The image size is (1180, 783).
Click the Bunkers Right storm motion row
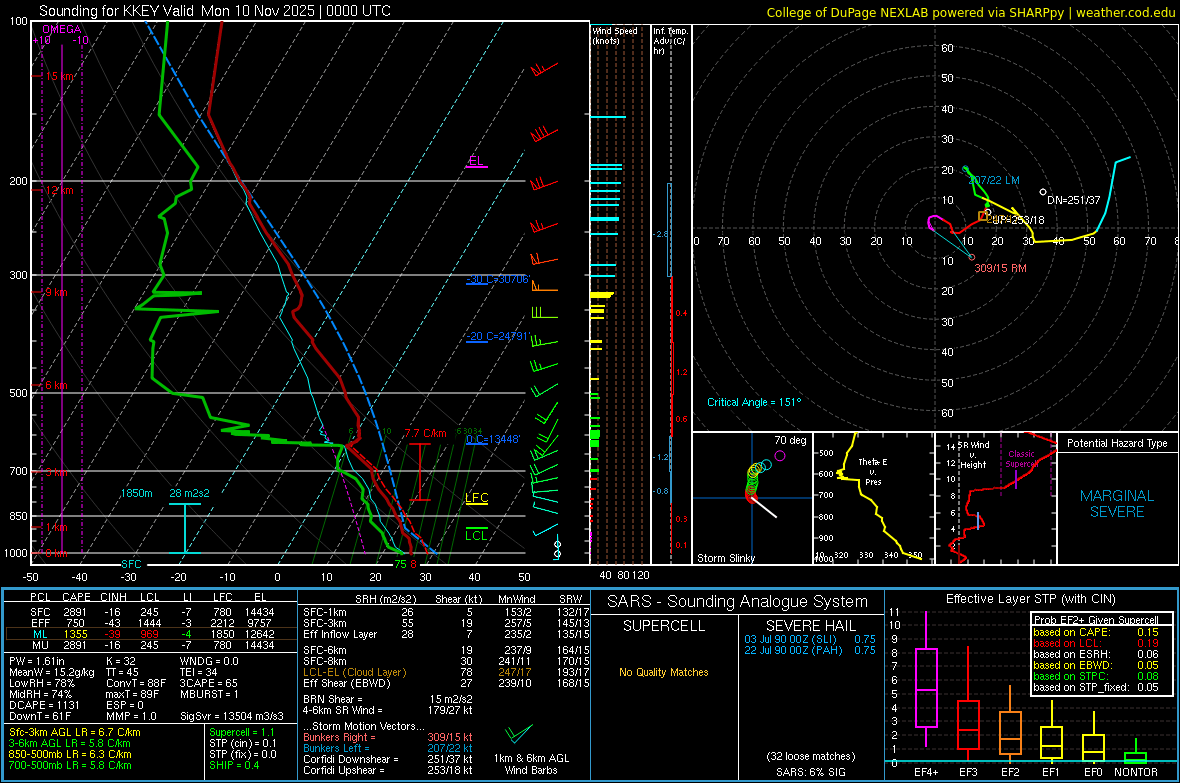(388, 737)
